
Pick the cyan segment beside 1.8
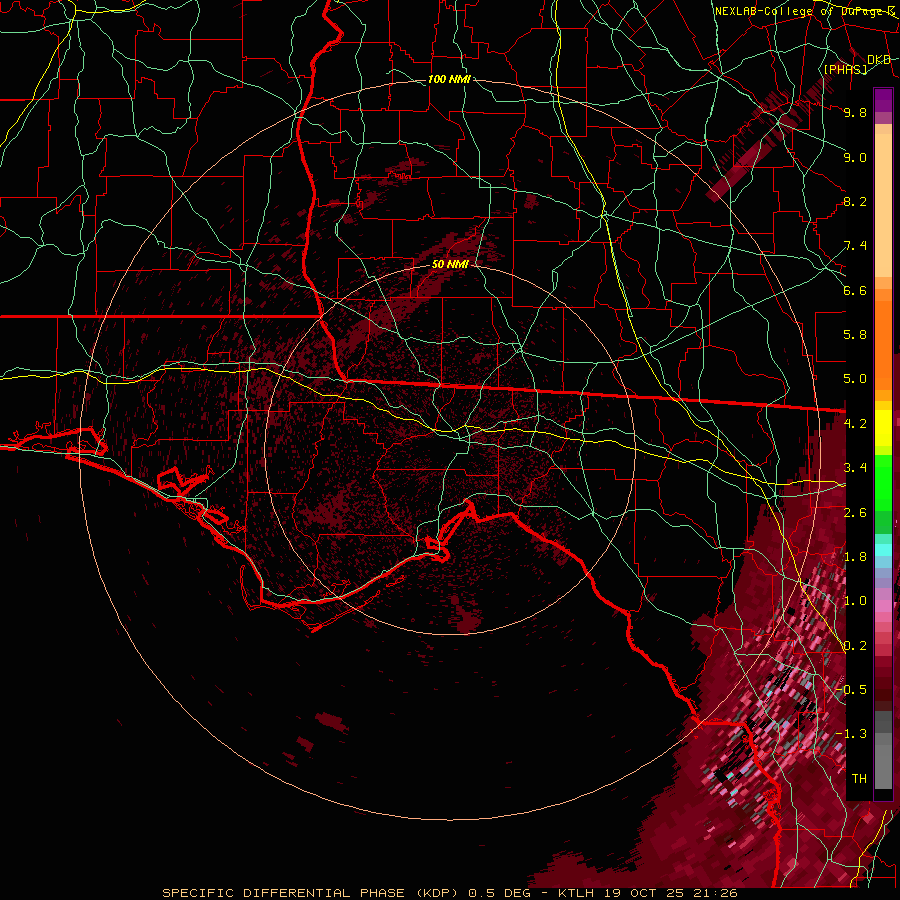[883, 550]
